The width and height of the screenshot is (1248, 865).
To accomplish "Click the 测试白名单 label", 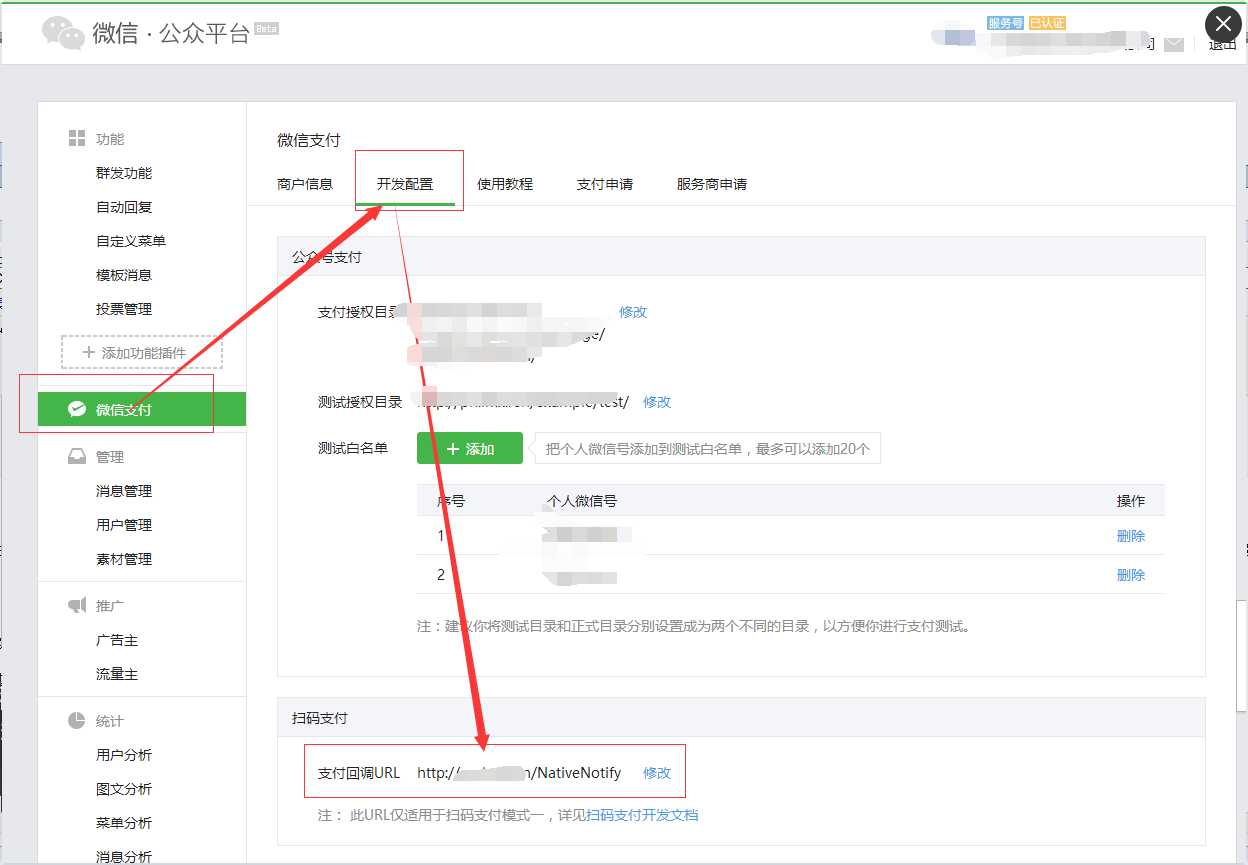I will [x=353, y=448].
